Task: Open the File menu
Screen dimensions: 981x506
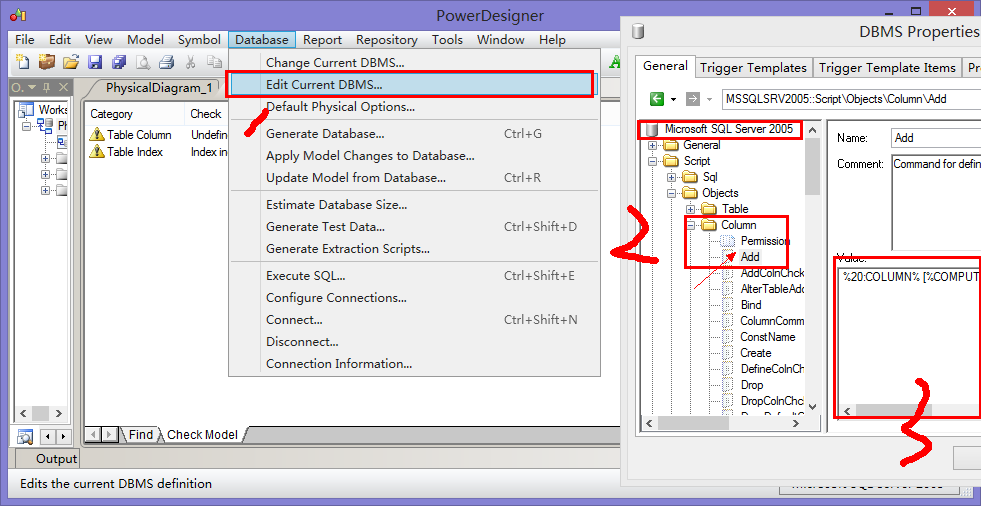Action: (x=24, y=39)
